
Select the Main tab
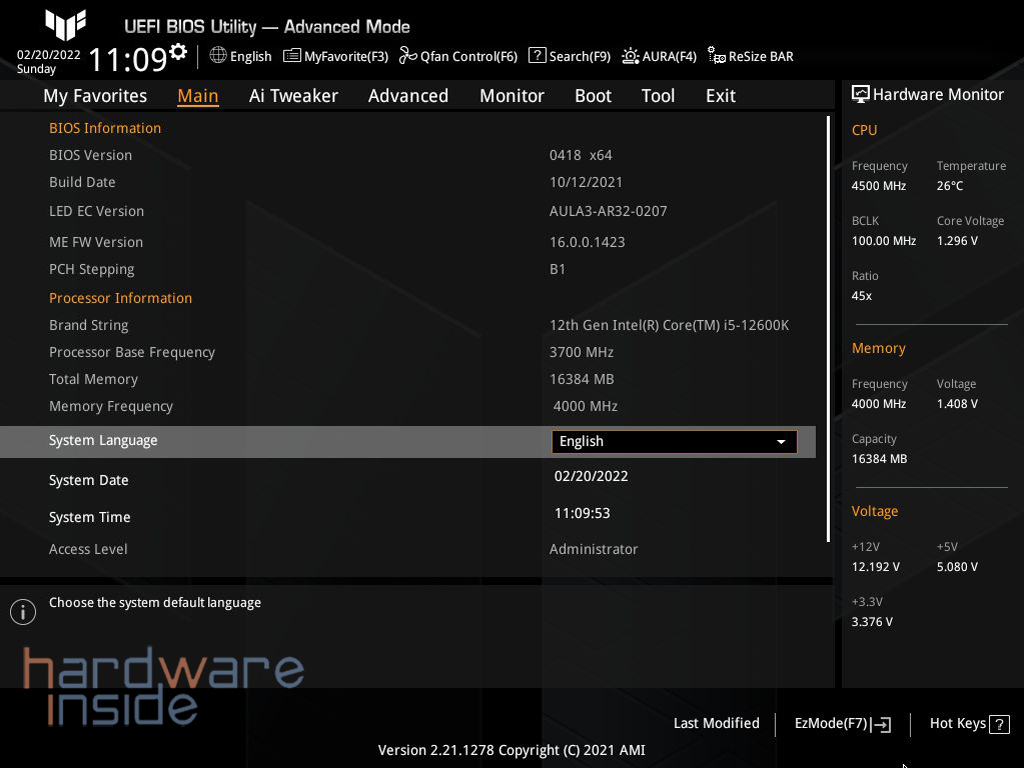(198, 96)
